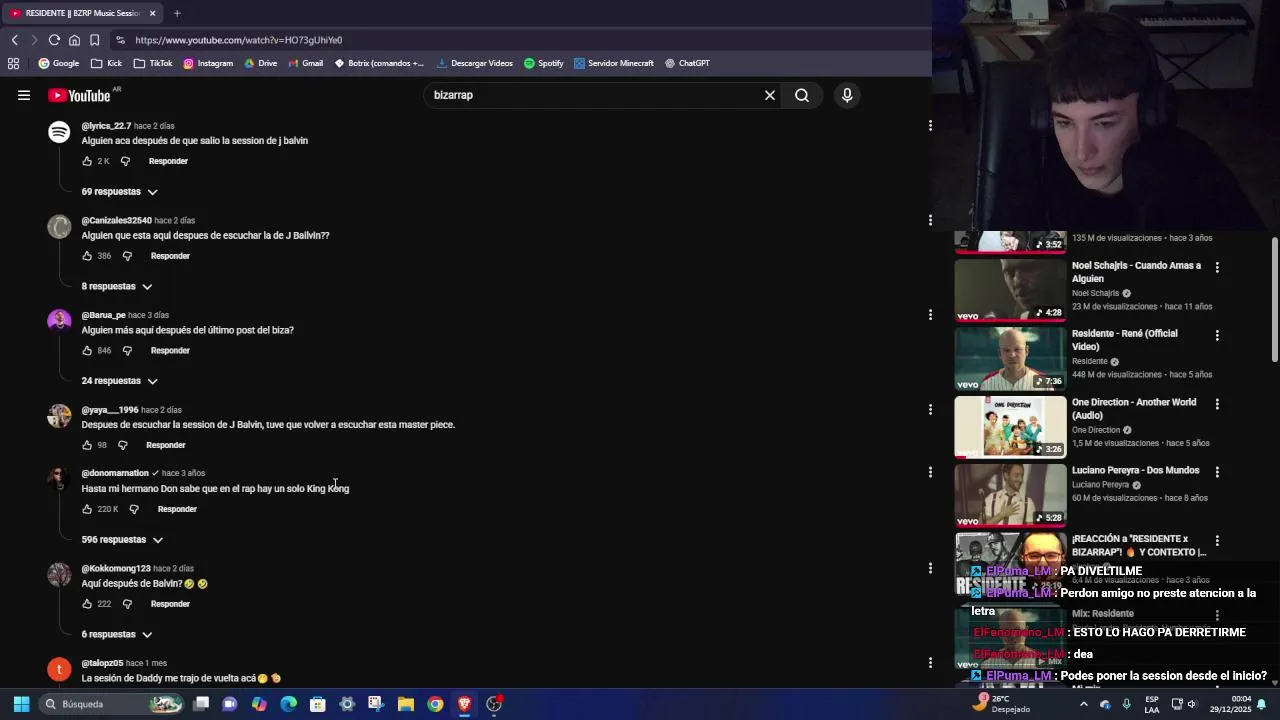Dislike the comment by @Barua_pe
The image size is (1280, 720).
(127, 351)
